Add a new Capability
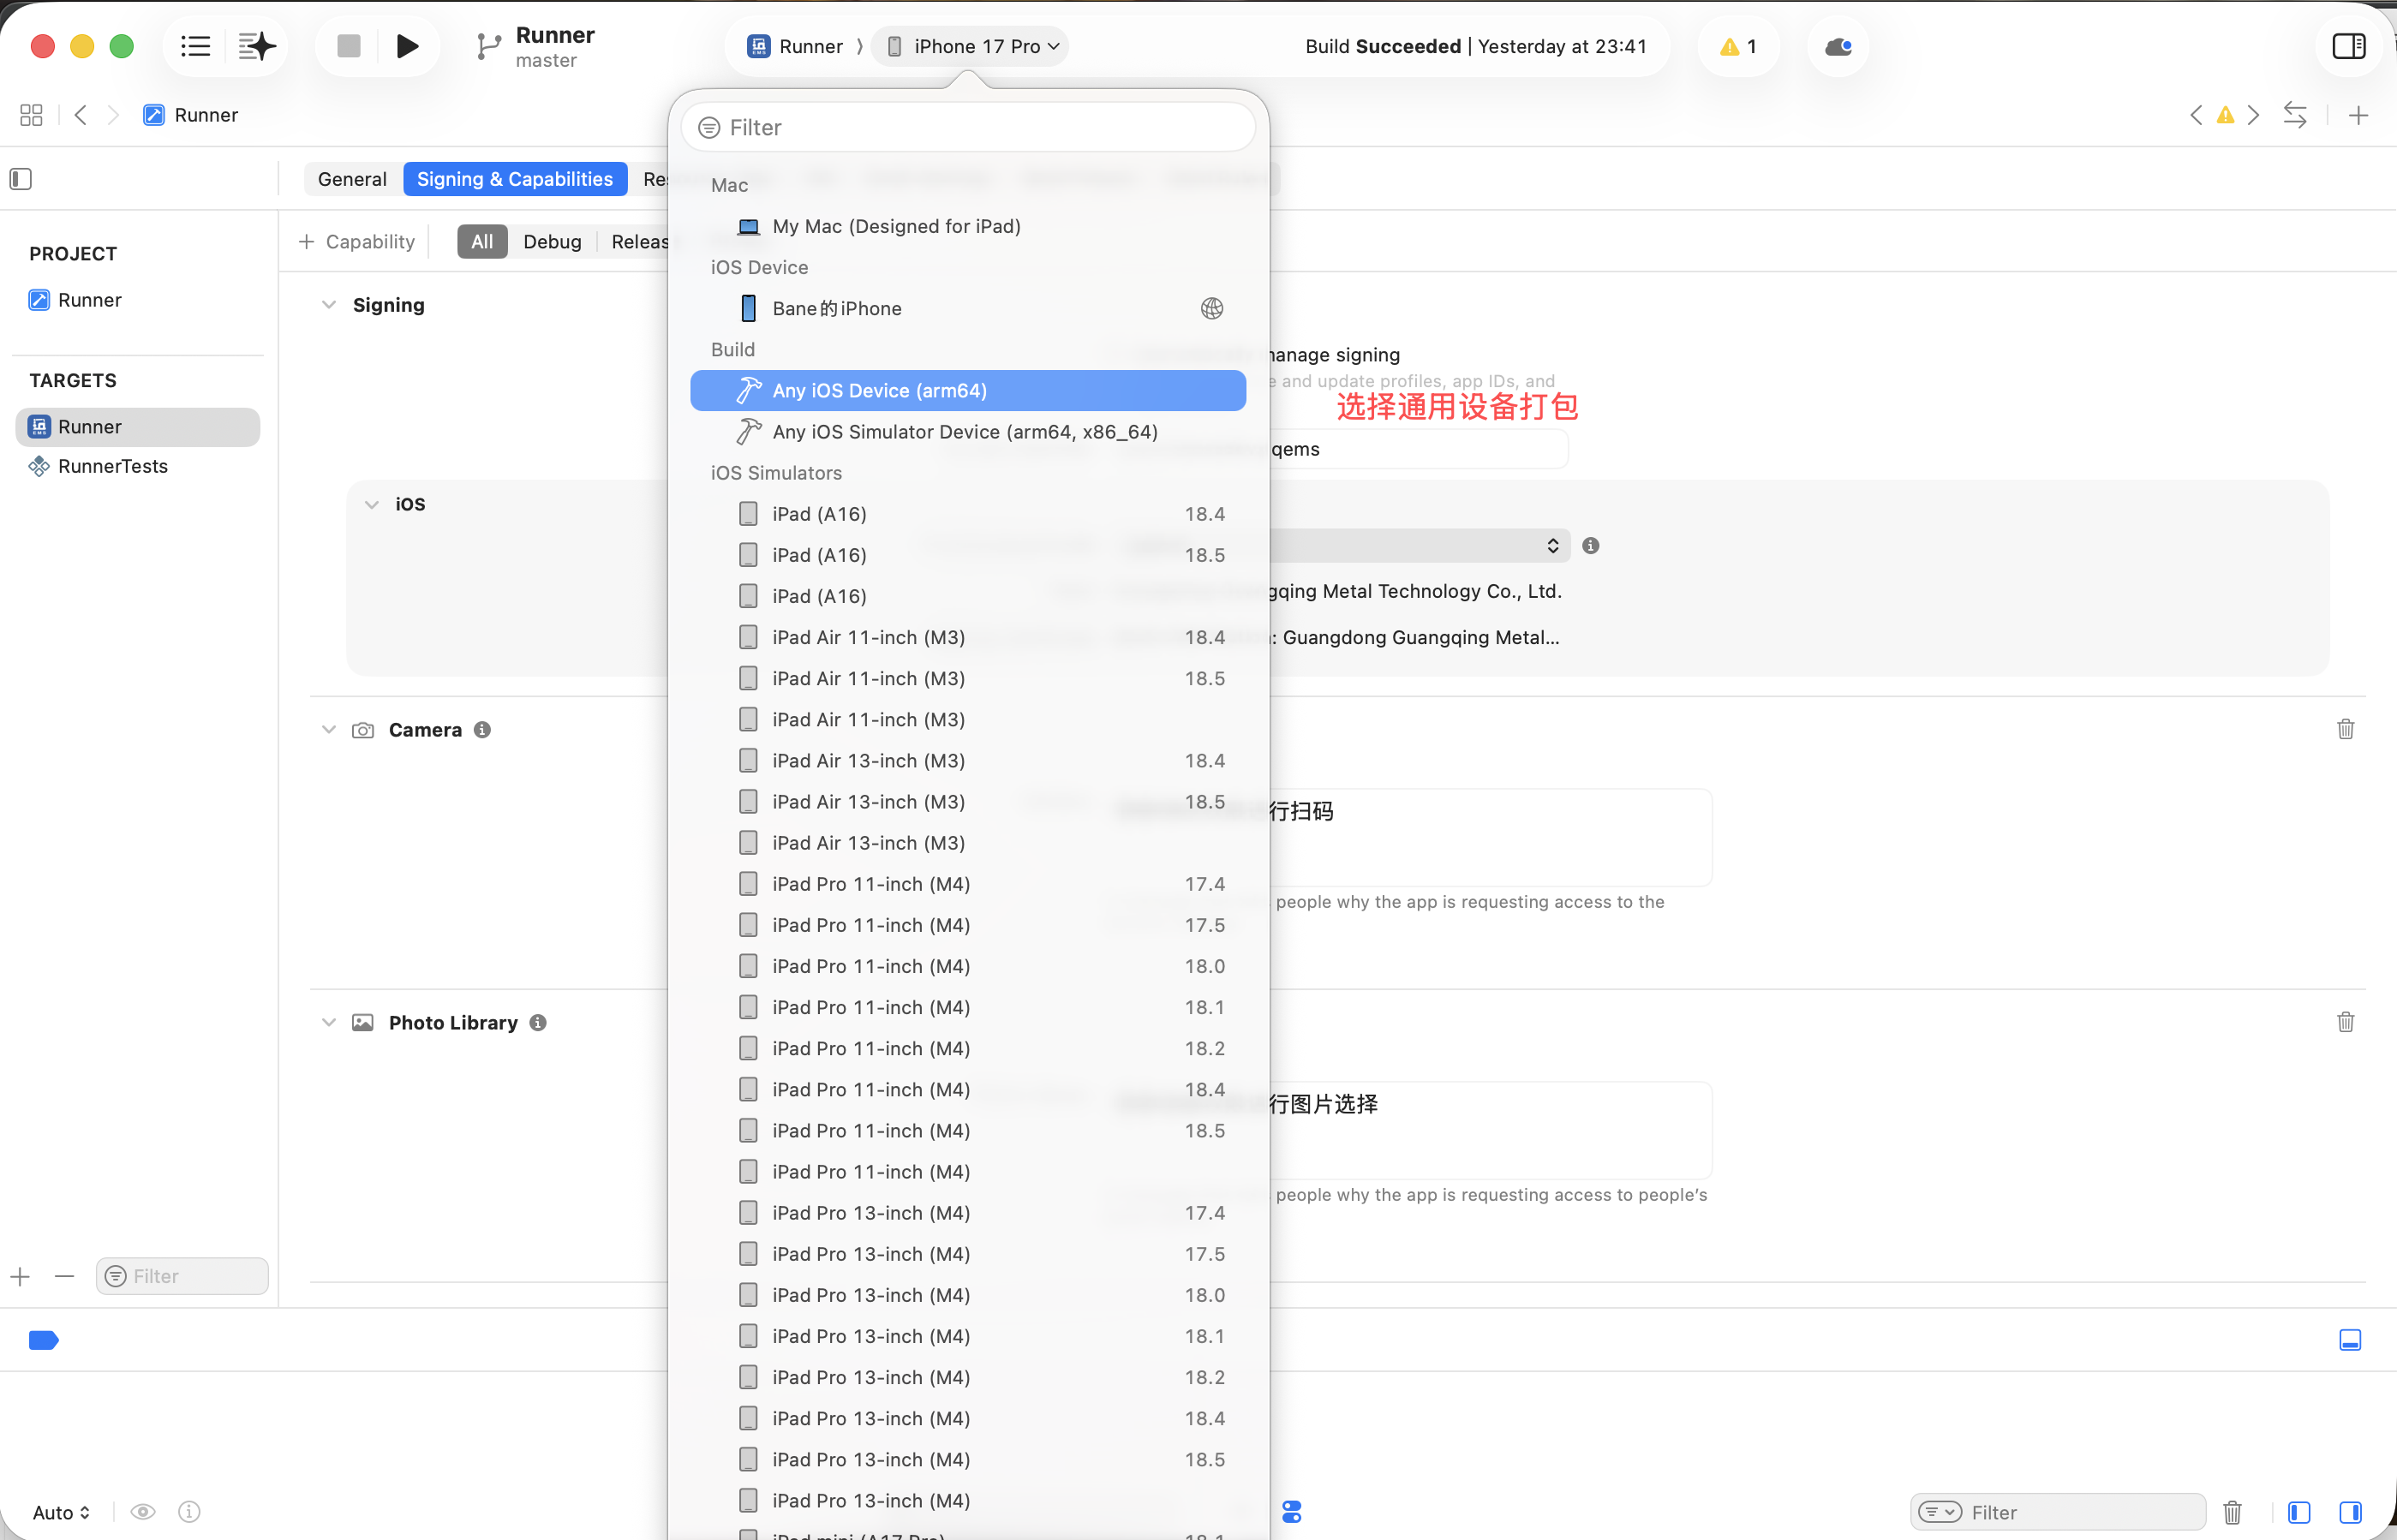This screenshot has width=2397, height=1540. (357, 241)
